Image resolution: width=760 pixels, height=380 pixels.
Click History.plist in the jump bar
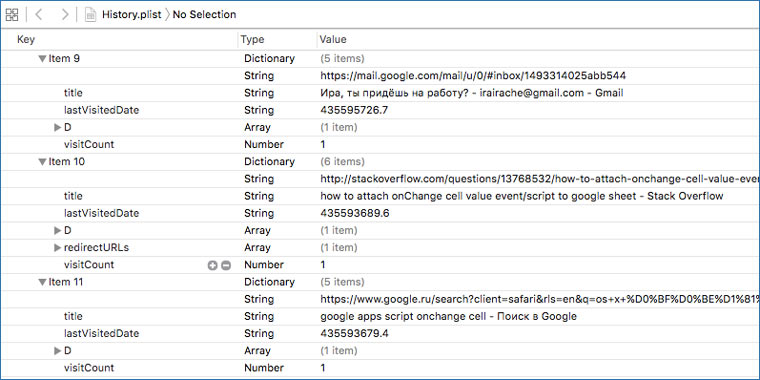[132, 15]
